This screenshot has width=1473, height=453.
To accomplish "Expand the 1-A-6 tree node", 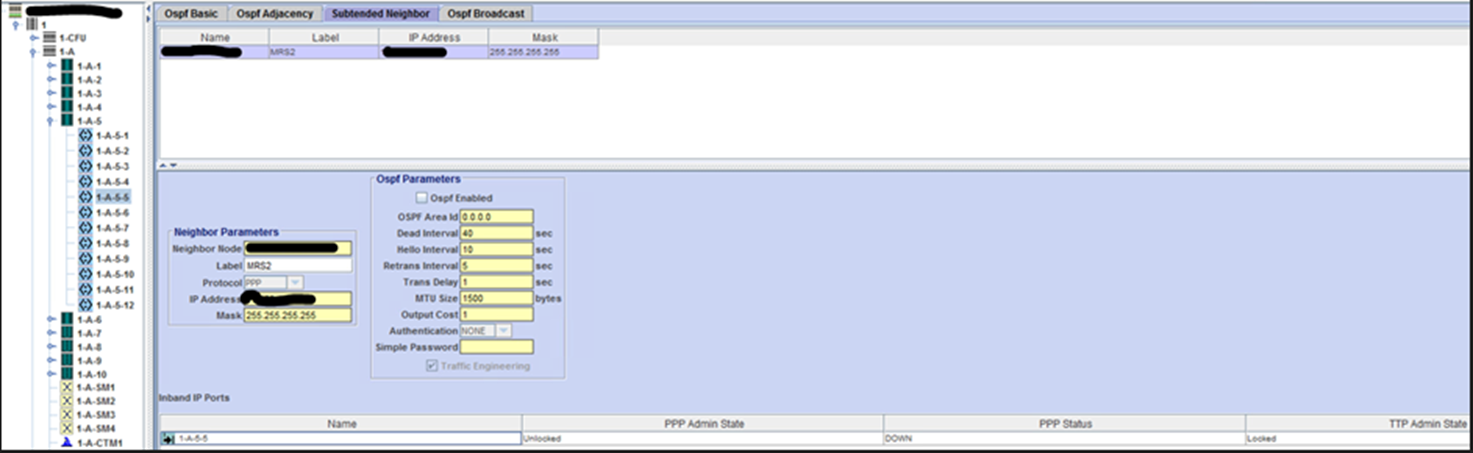I will pos(51,320).
